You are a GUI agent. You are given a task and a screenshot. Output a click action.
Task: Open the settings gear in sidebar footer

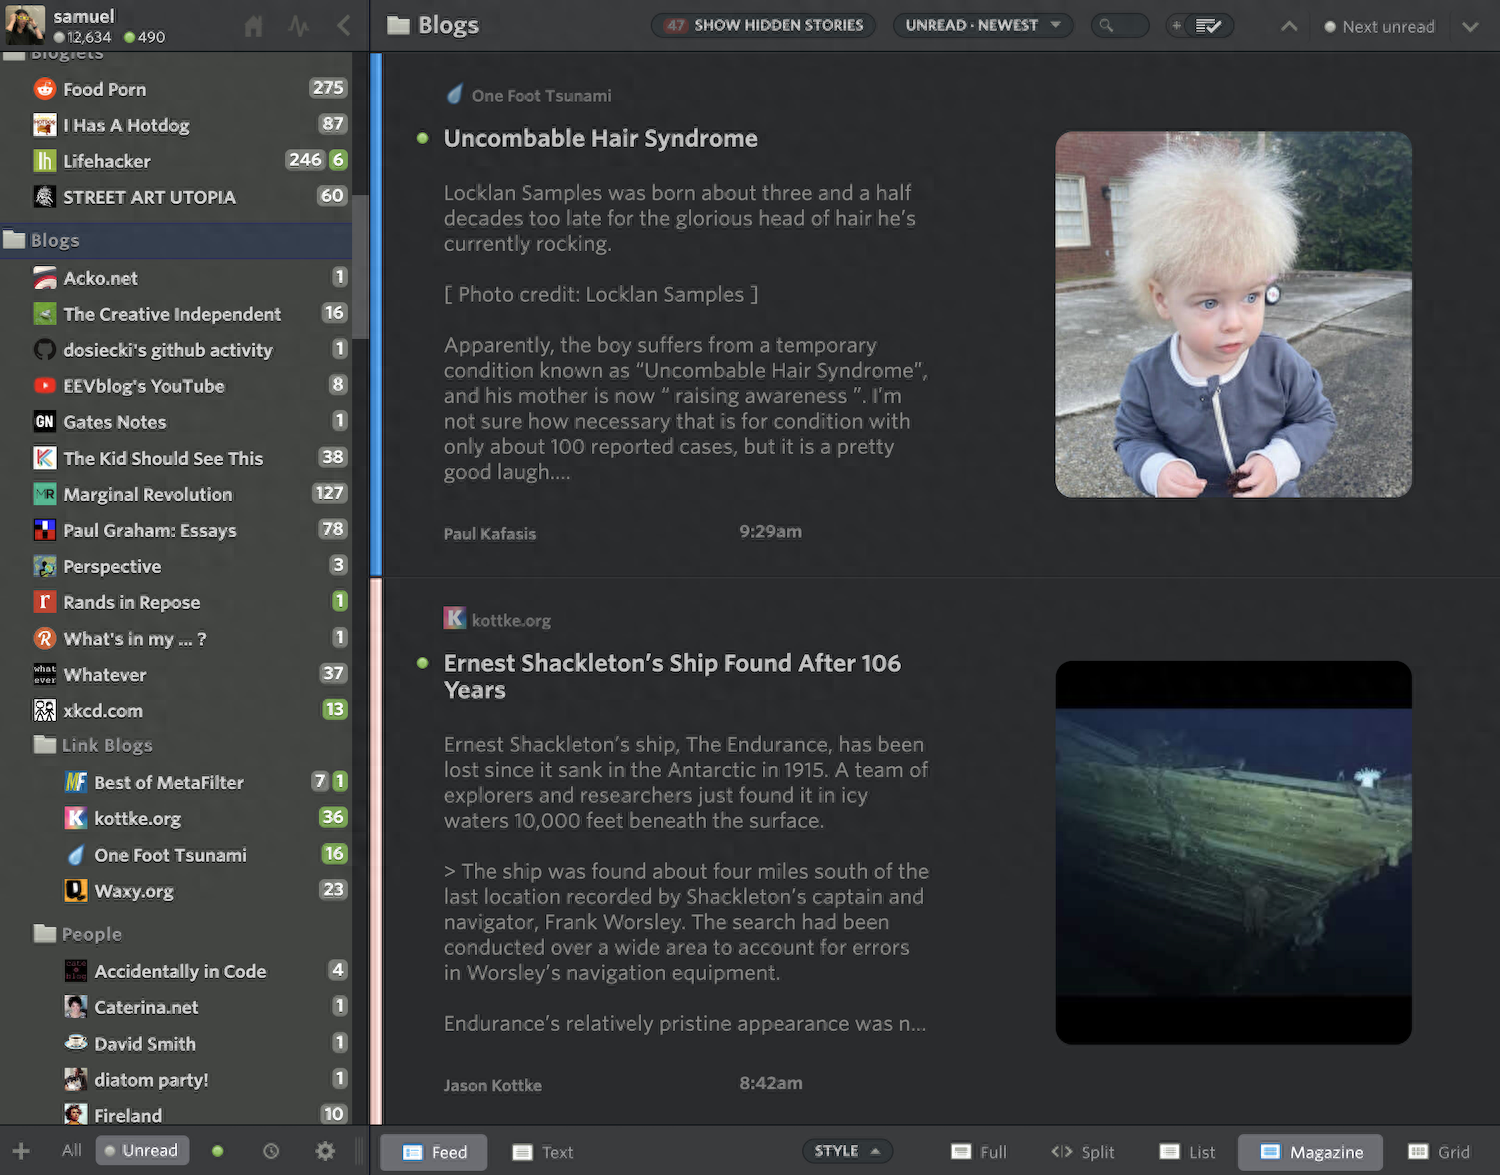coord(325,1151)
